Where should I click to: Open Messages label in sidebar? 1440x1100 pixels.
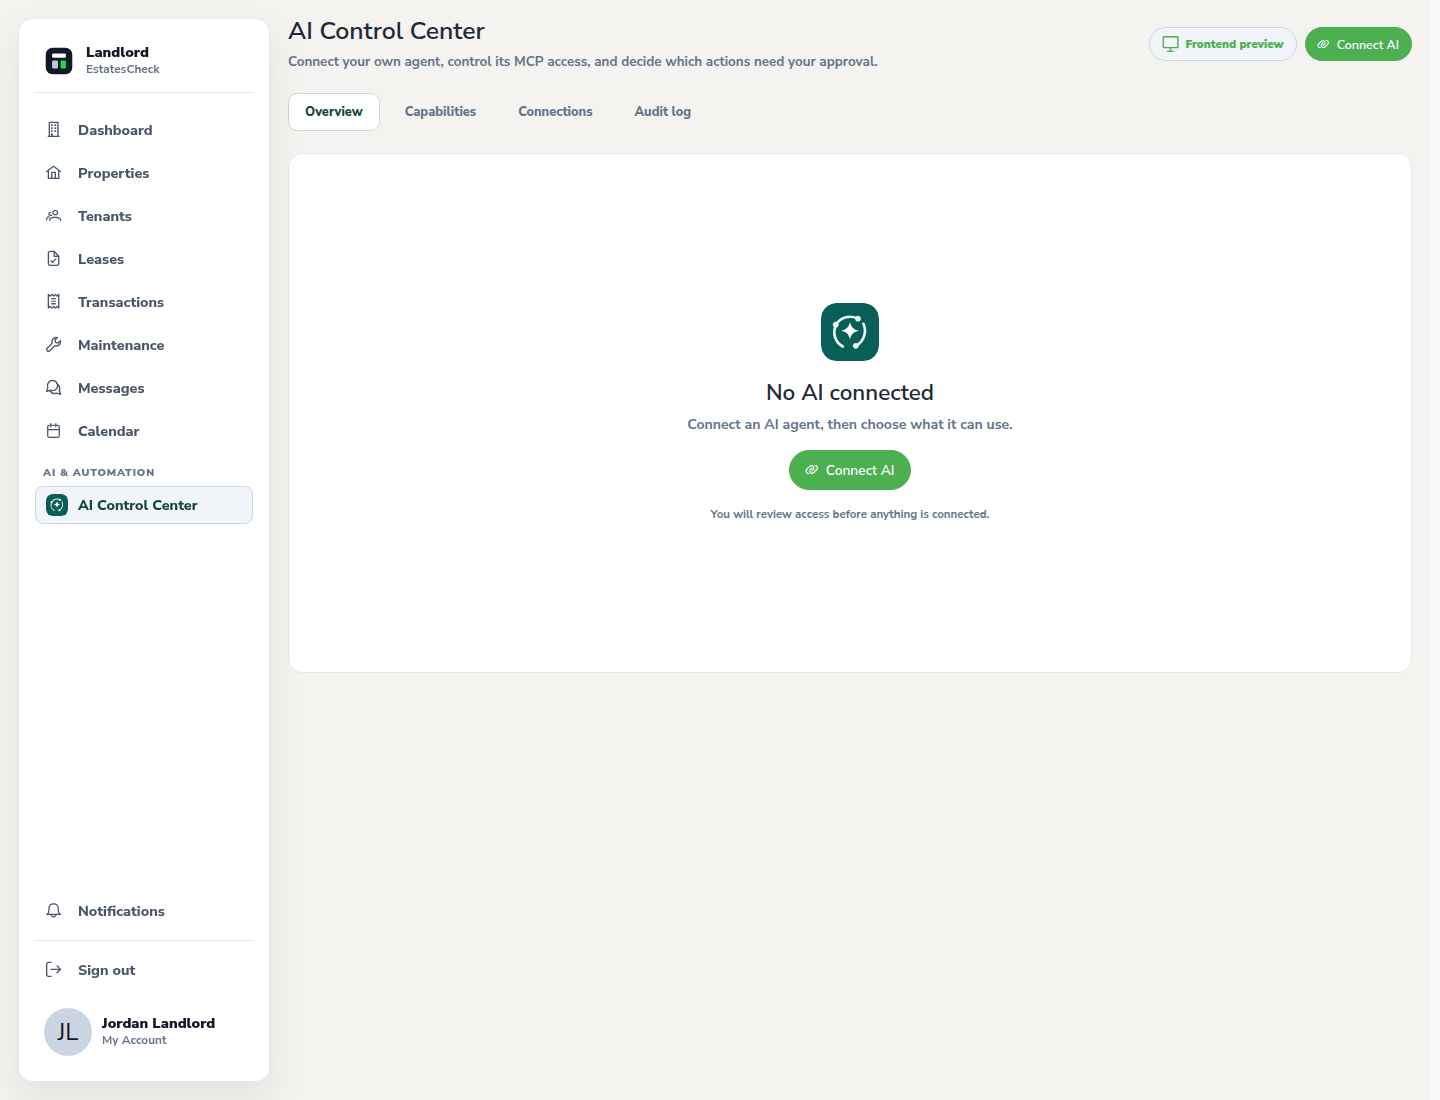click(x=111, y=388)
